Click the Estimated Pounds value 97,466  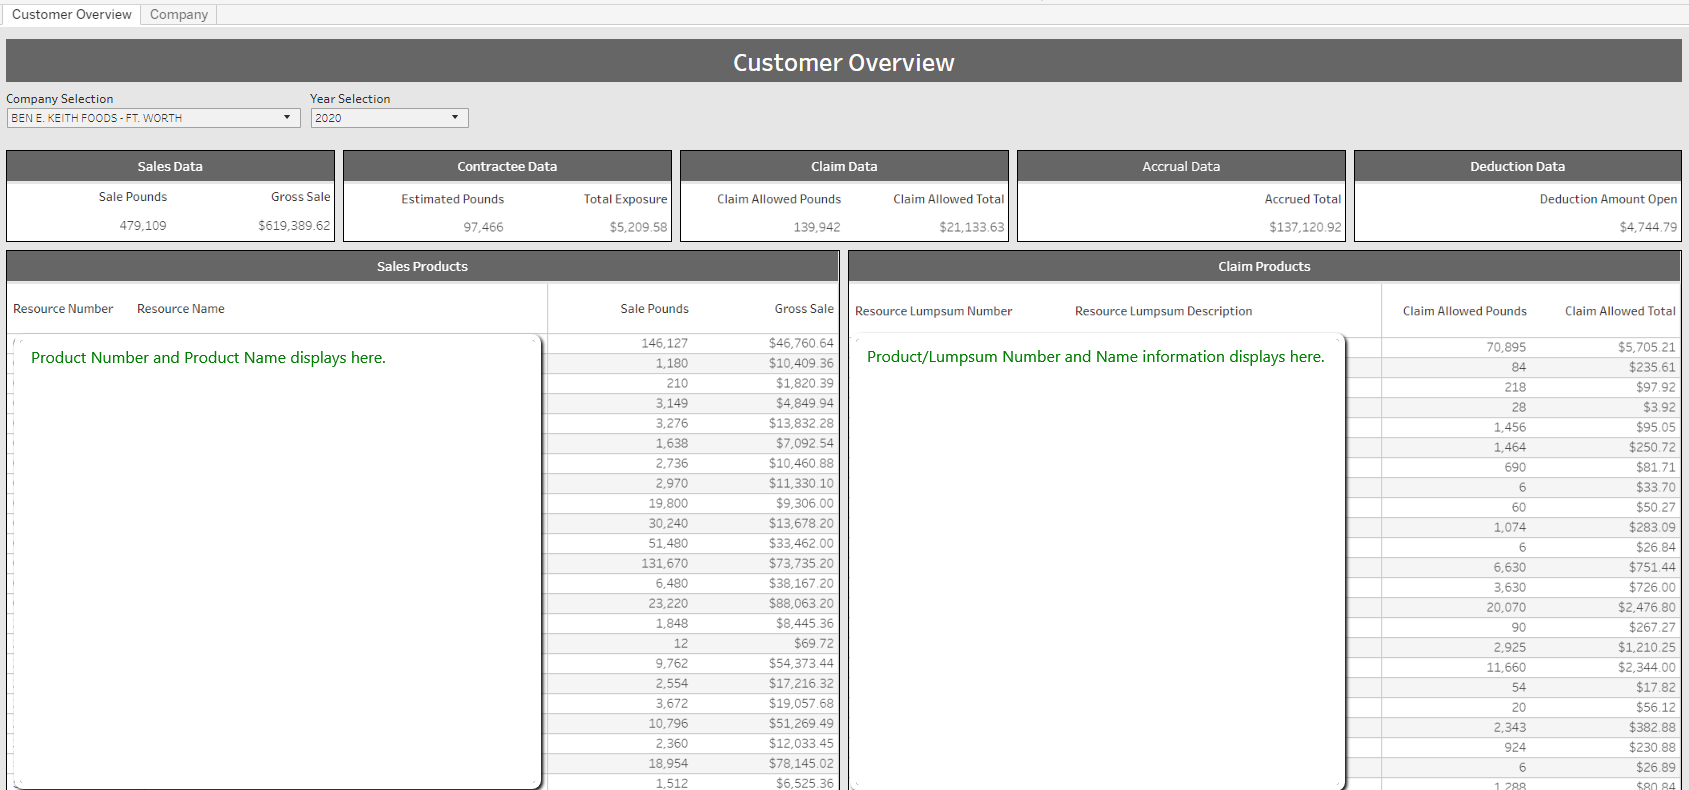[x=483, y=227]
